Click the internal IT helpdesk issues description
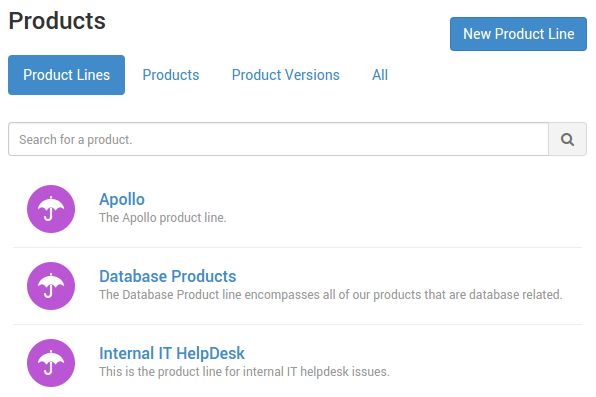 tap(244, 372)
